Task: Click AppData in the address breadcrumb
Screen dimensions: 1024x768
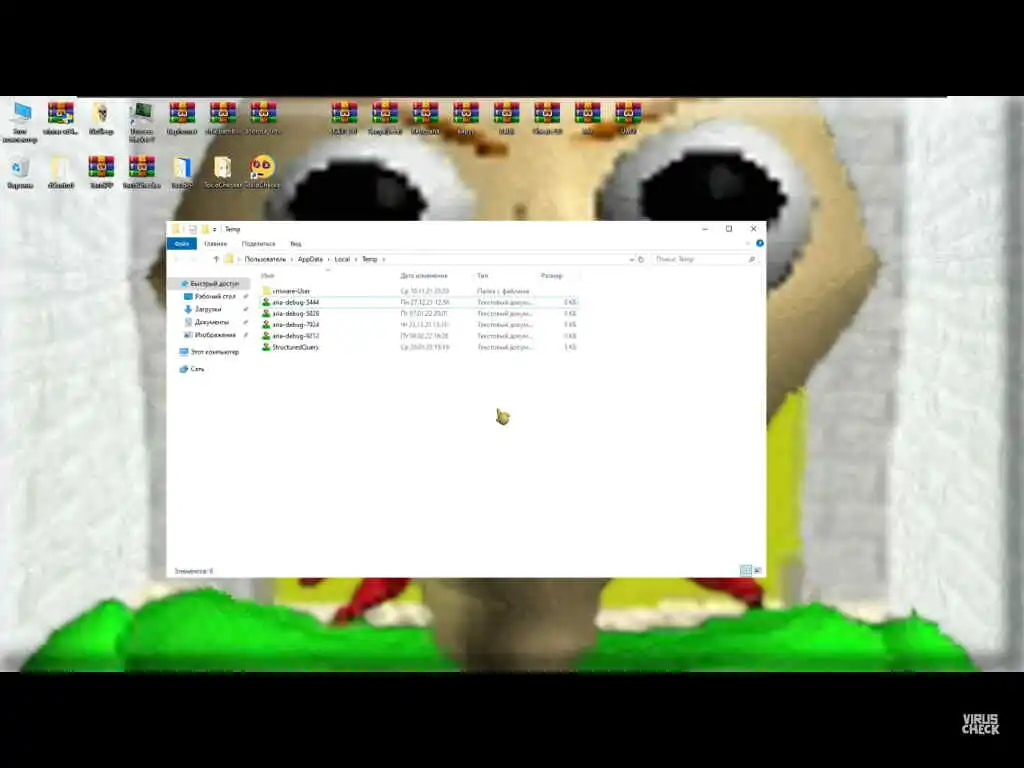Action: 310,259
